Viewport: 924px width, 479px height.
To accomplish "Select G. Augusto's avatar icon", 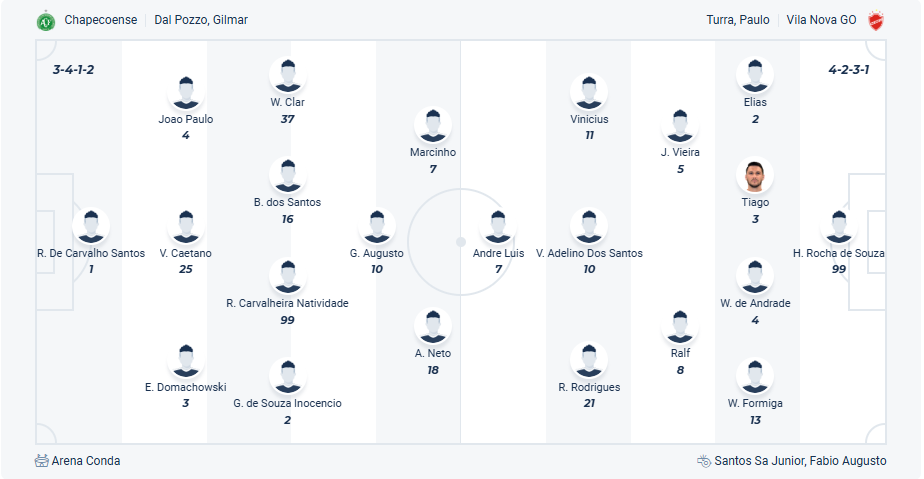I will coord(377,227).
